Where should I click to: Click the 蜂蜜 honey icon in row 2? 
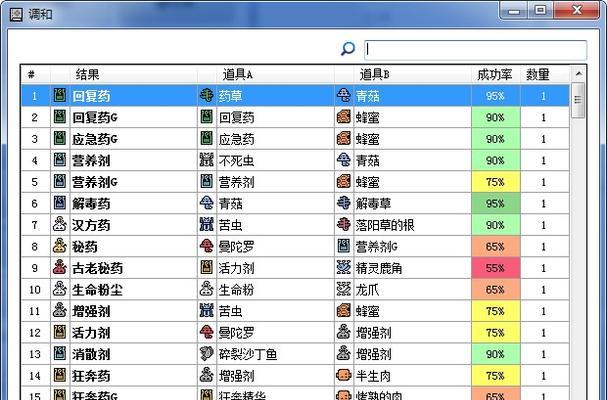click(x=344, y=117)
